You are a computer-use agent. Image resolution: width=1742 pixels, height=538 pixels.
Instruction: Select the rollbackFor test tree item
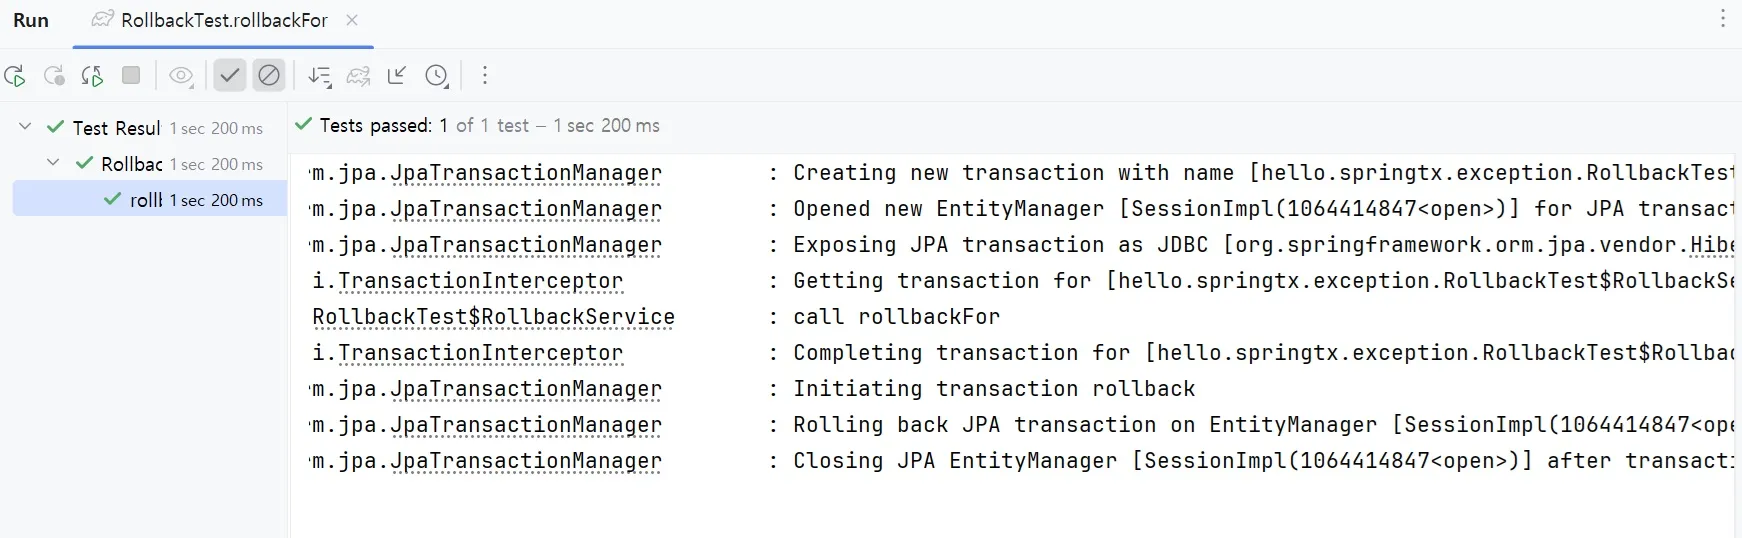coord(146,200)
